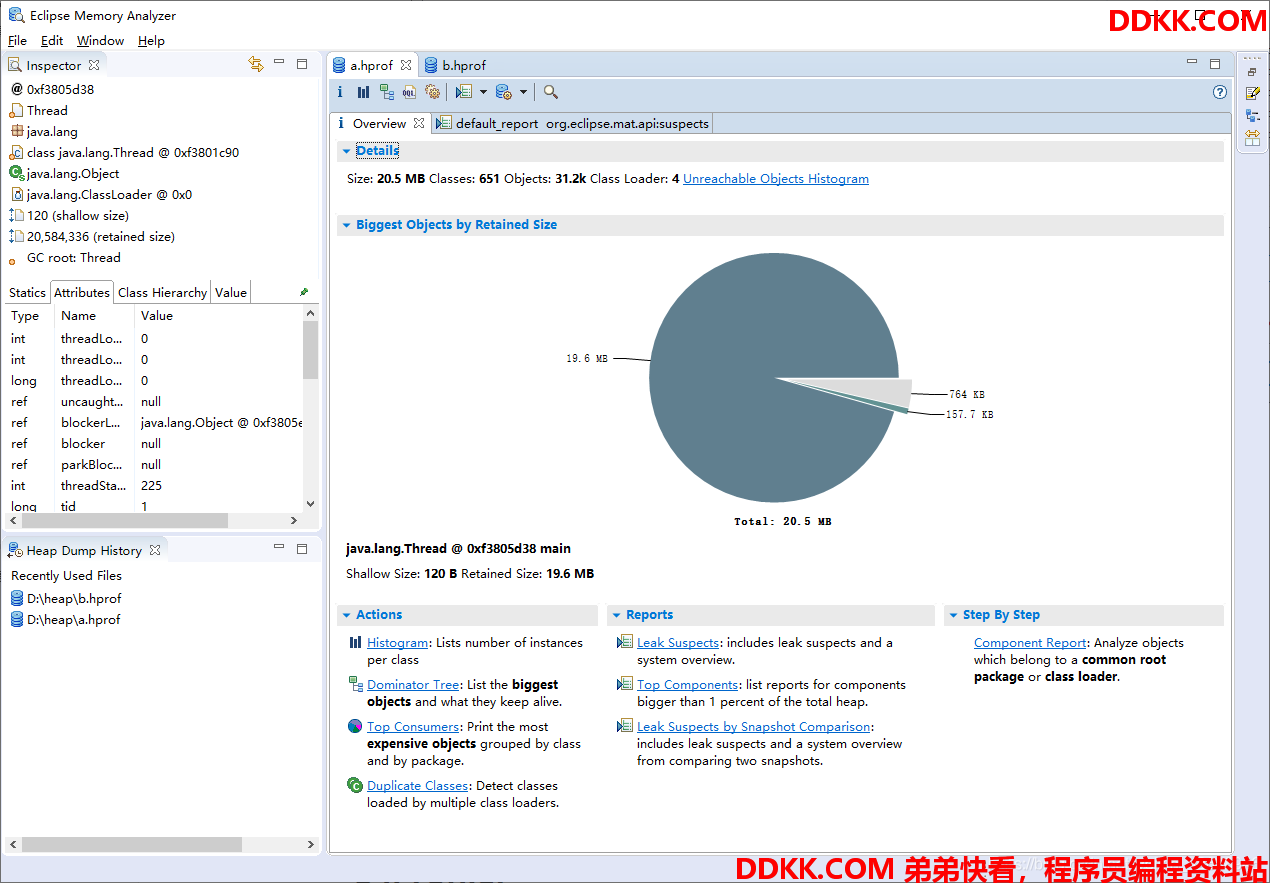Open the overview pane info icon
This screenshot has width=1270, height=883.
tap(340, 92)
